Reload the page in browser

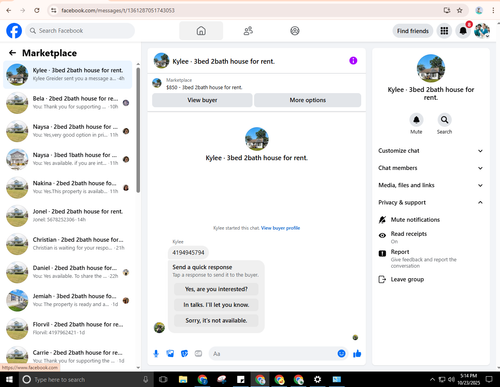pyautogui.click(x=37, y=10)
